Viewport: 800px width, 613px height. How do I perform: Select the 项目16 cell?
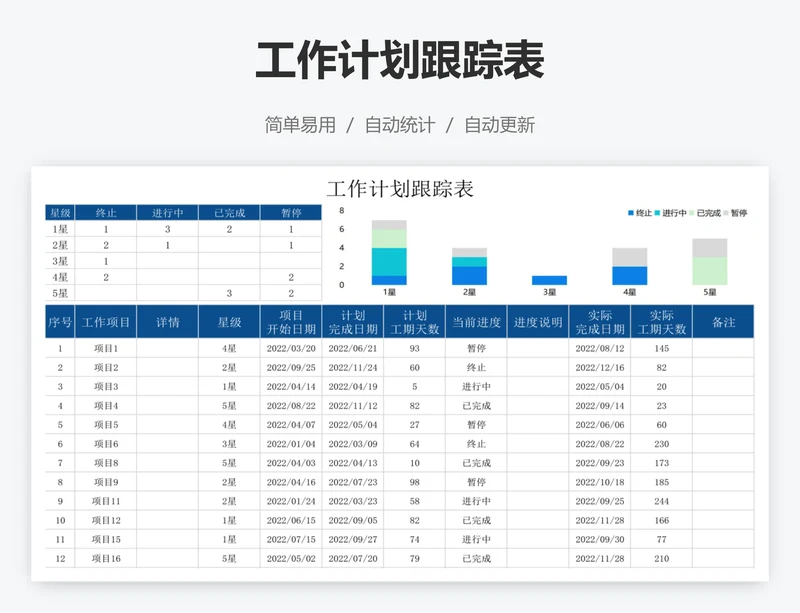(106, 558)
